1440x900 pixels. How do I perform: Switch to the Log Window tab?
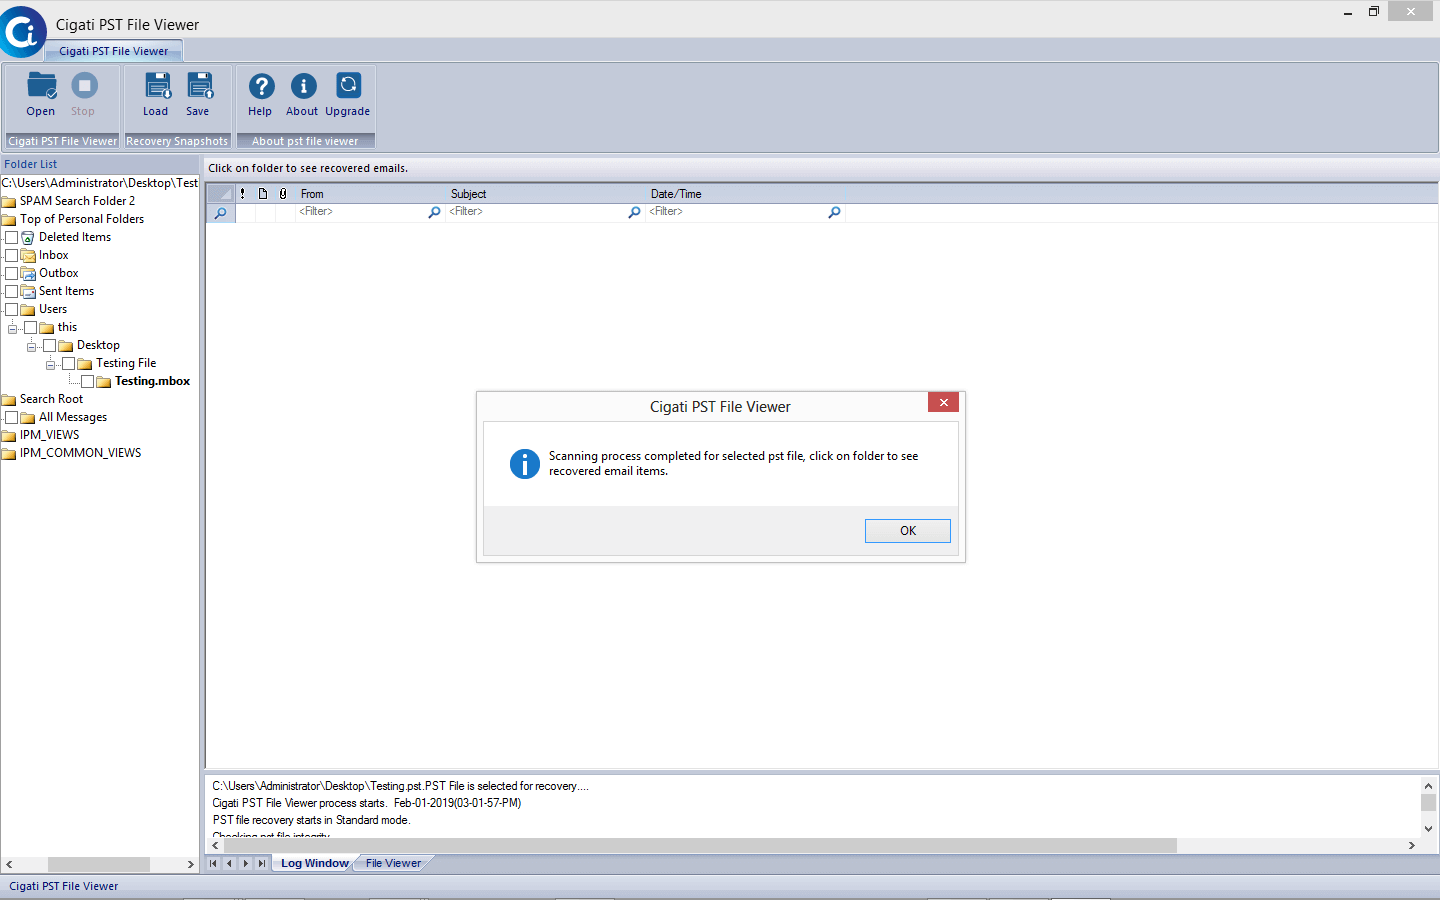pos(314,863)
